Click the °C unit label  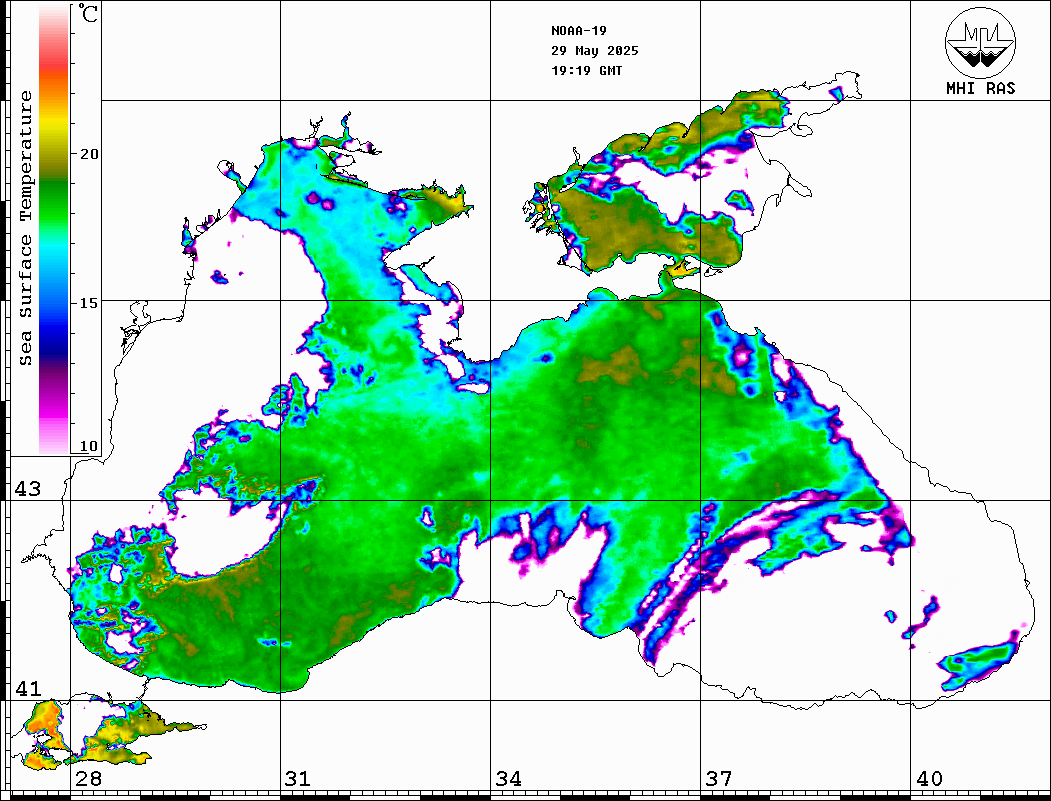(88, 13)
